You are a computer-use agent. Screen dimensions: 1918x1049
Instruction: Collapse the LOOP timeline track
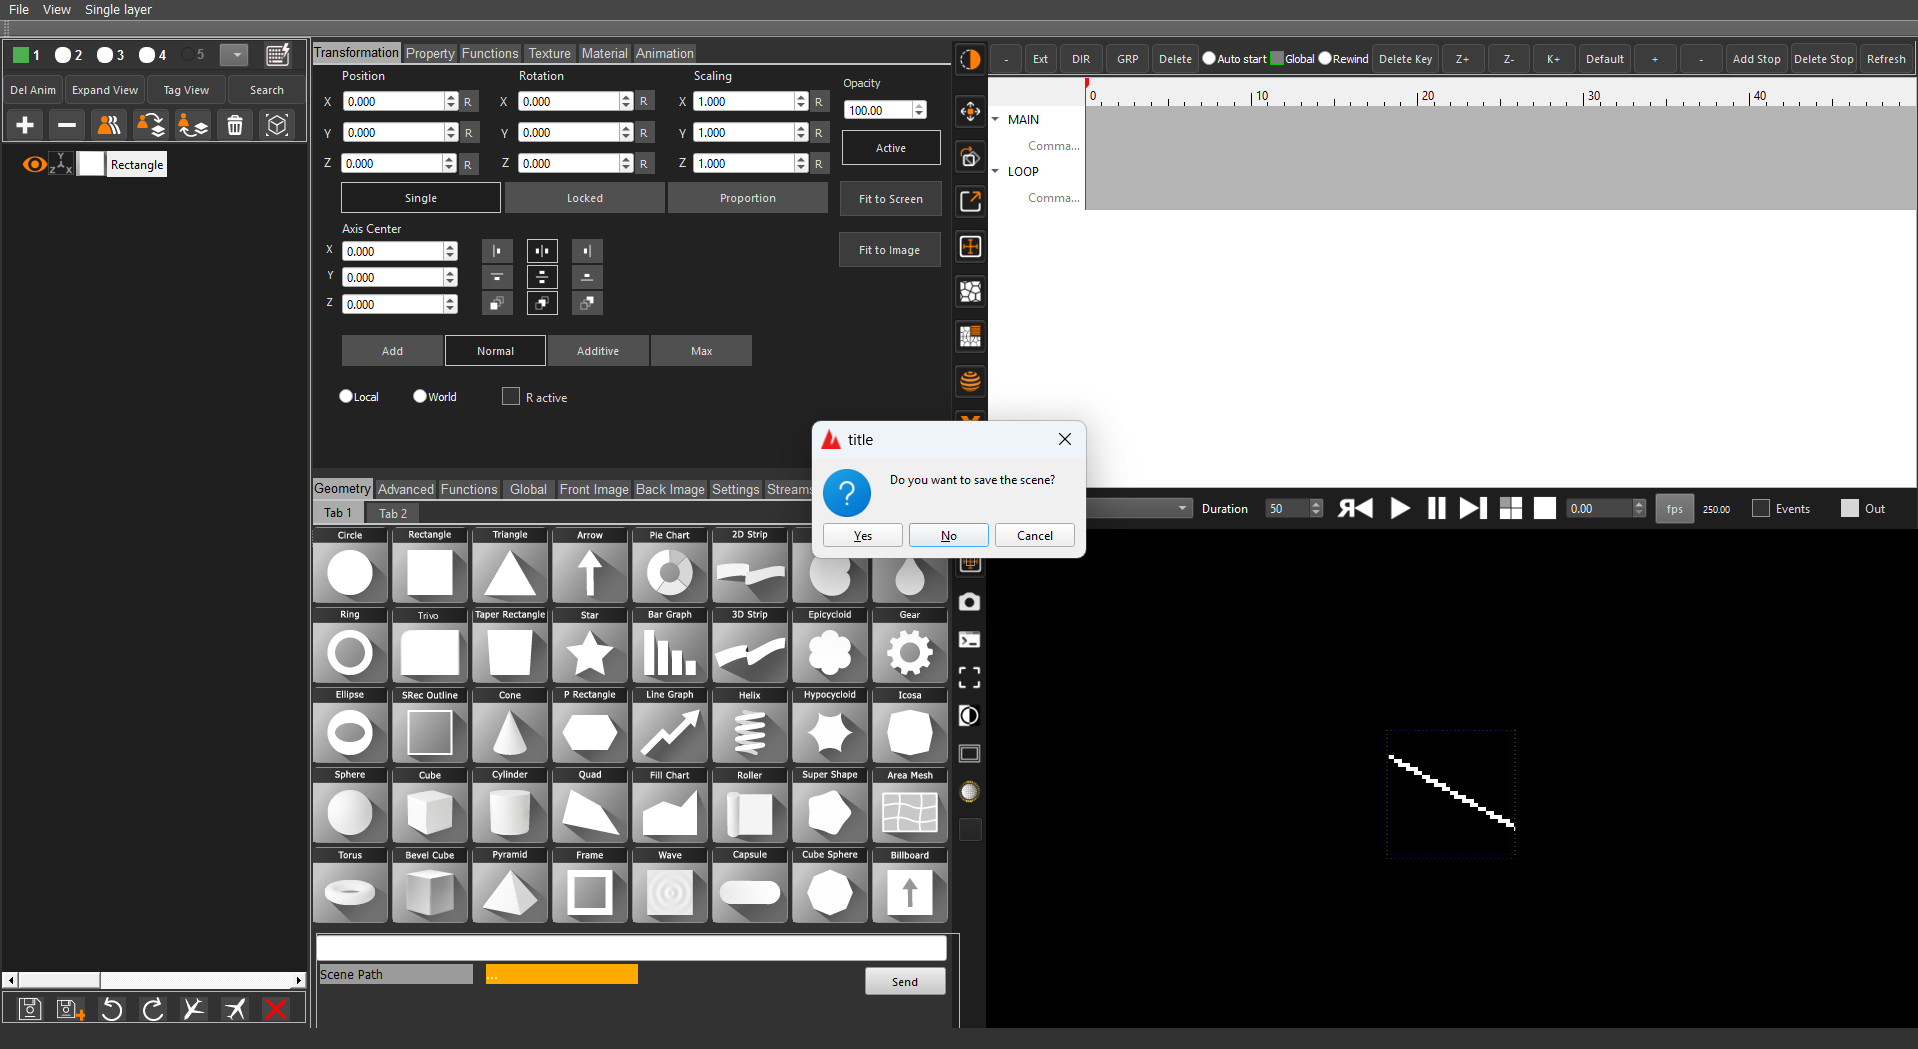tap(996, 171)
